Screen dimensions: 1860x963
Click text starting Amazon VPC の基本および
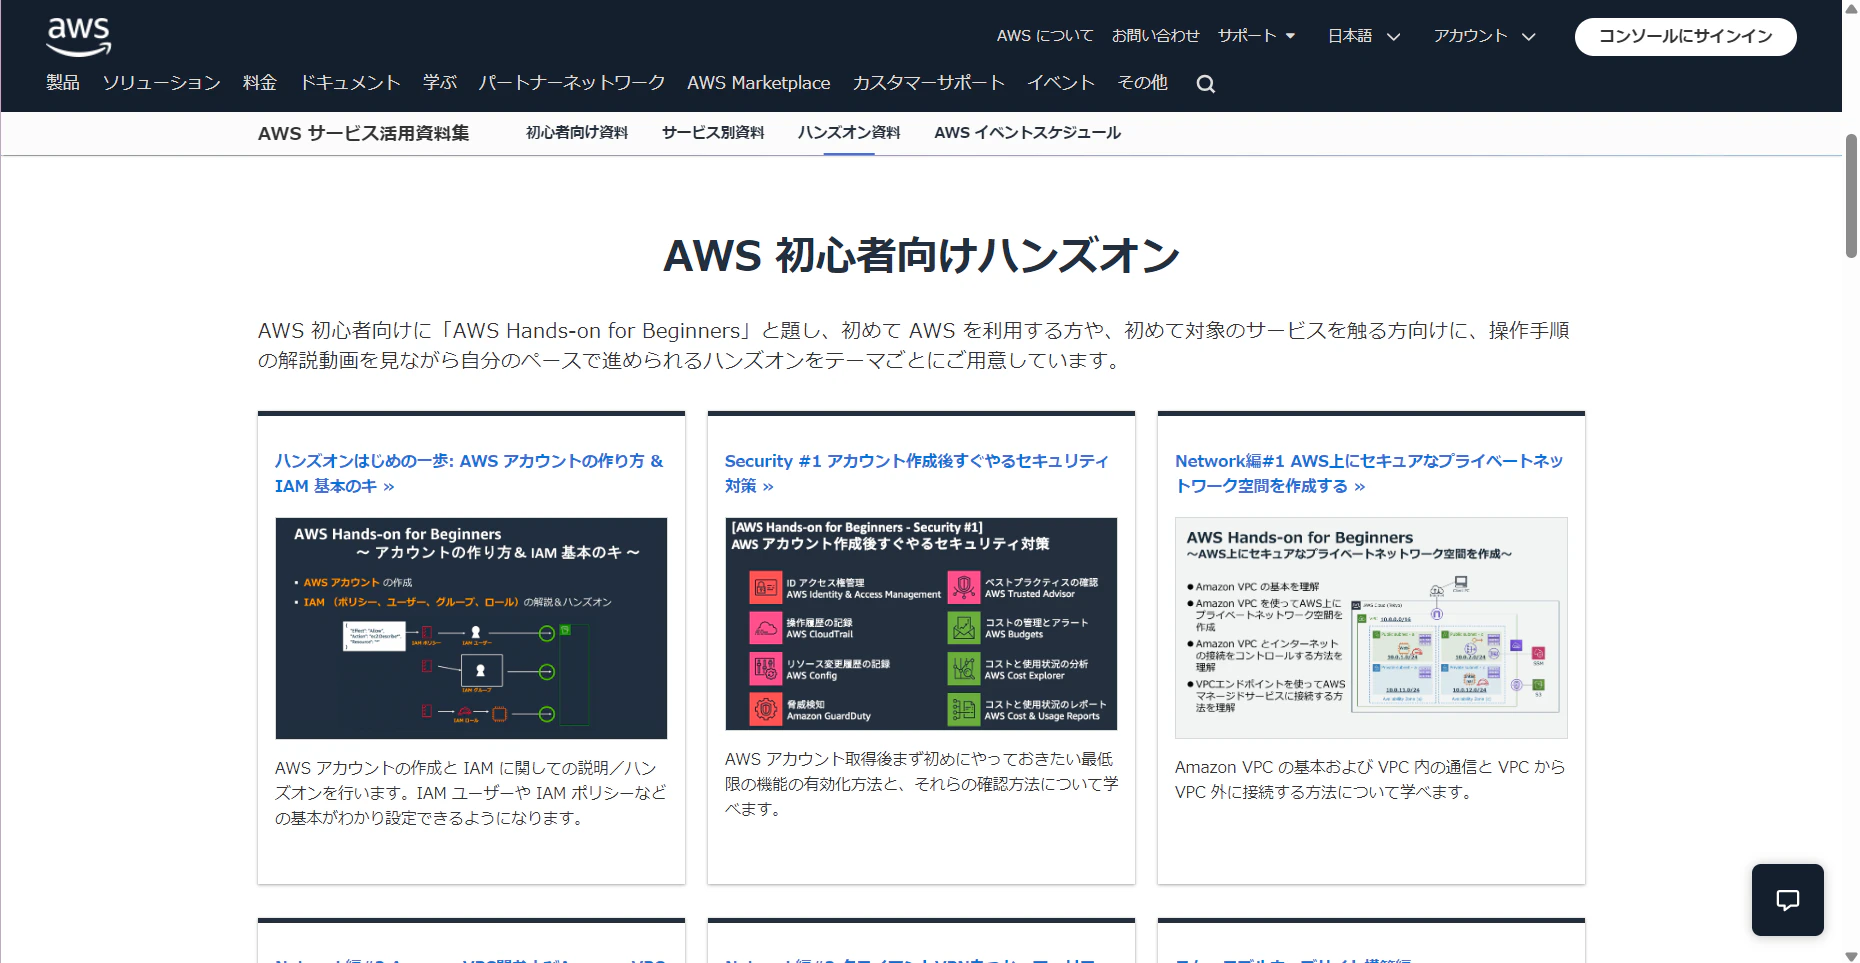click(x=1370, y=779)
